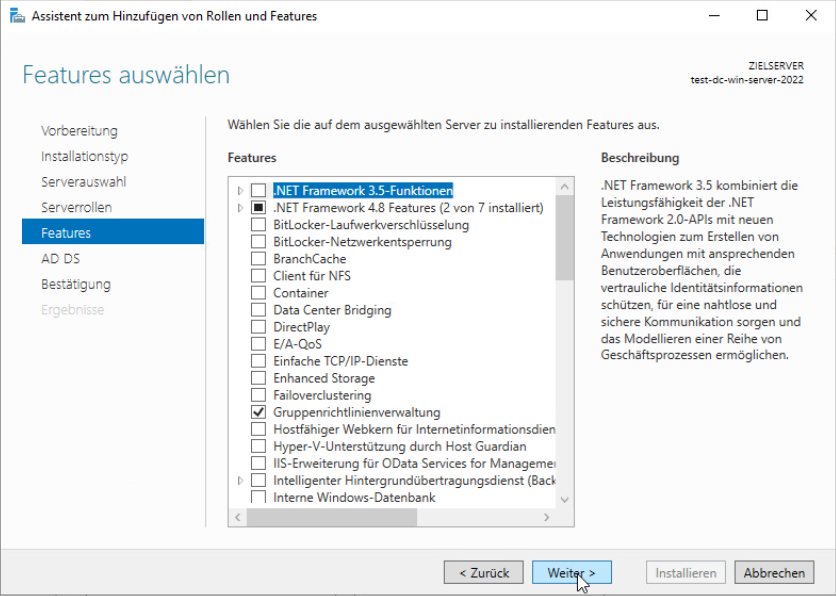The height and width of the screenshot is (596, 836).
Task: Tick Einfache TCP/IP-Dienste checkbox
Action: click(x=259, y=361)
